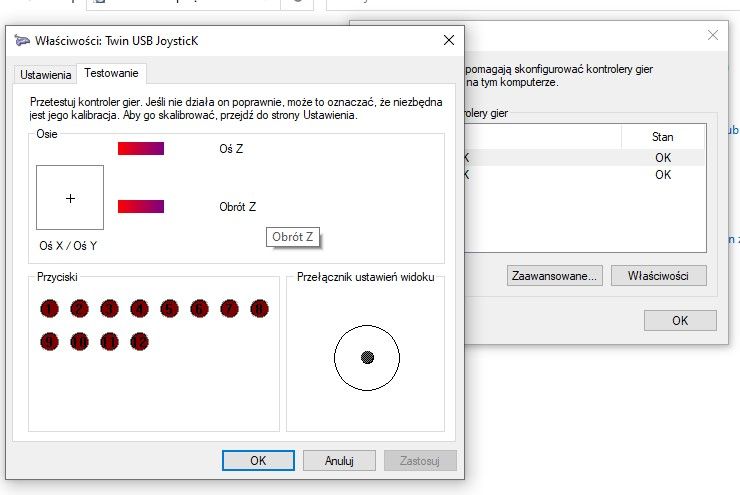Select the first controller row with OK status
Image resolution: width=740 pixels, height=495 pixels.
pos(585,158)
